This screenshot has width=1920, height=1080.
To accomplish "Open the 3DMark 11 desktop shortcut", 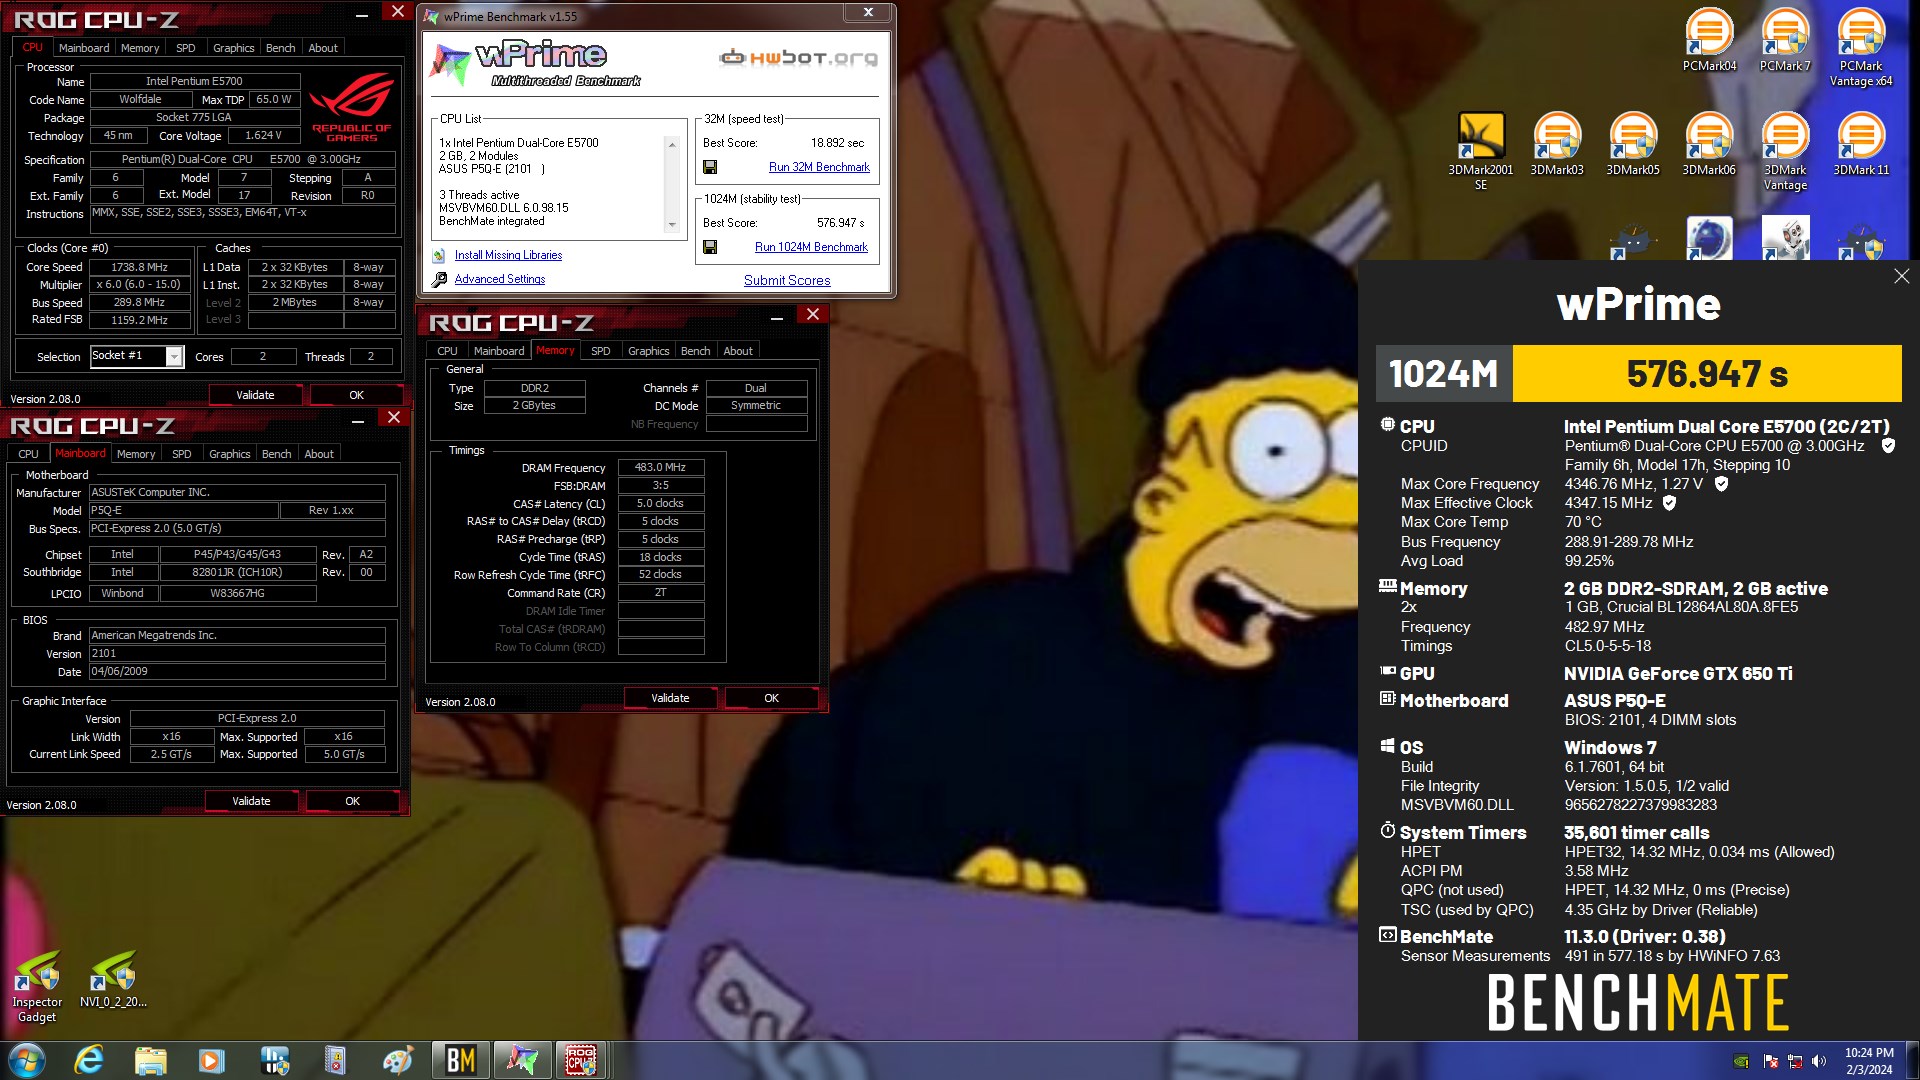I will (1861, 144).
